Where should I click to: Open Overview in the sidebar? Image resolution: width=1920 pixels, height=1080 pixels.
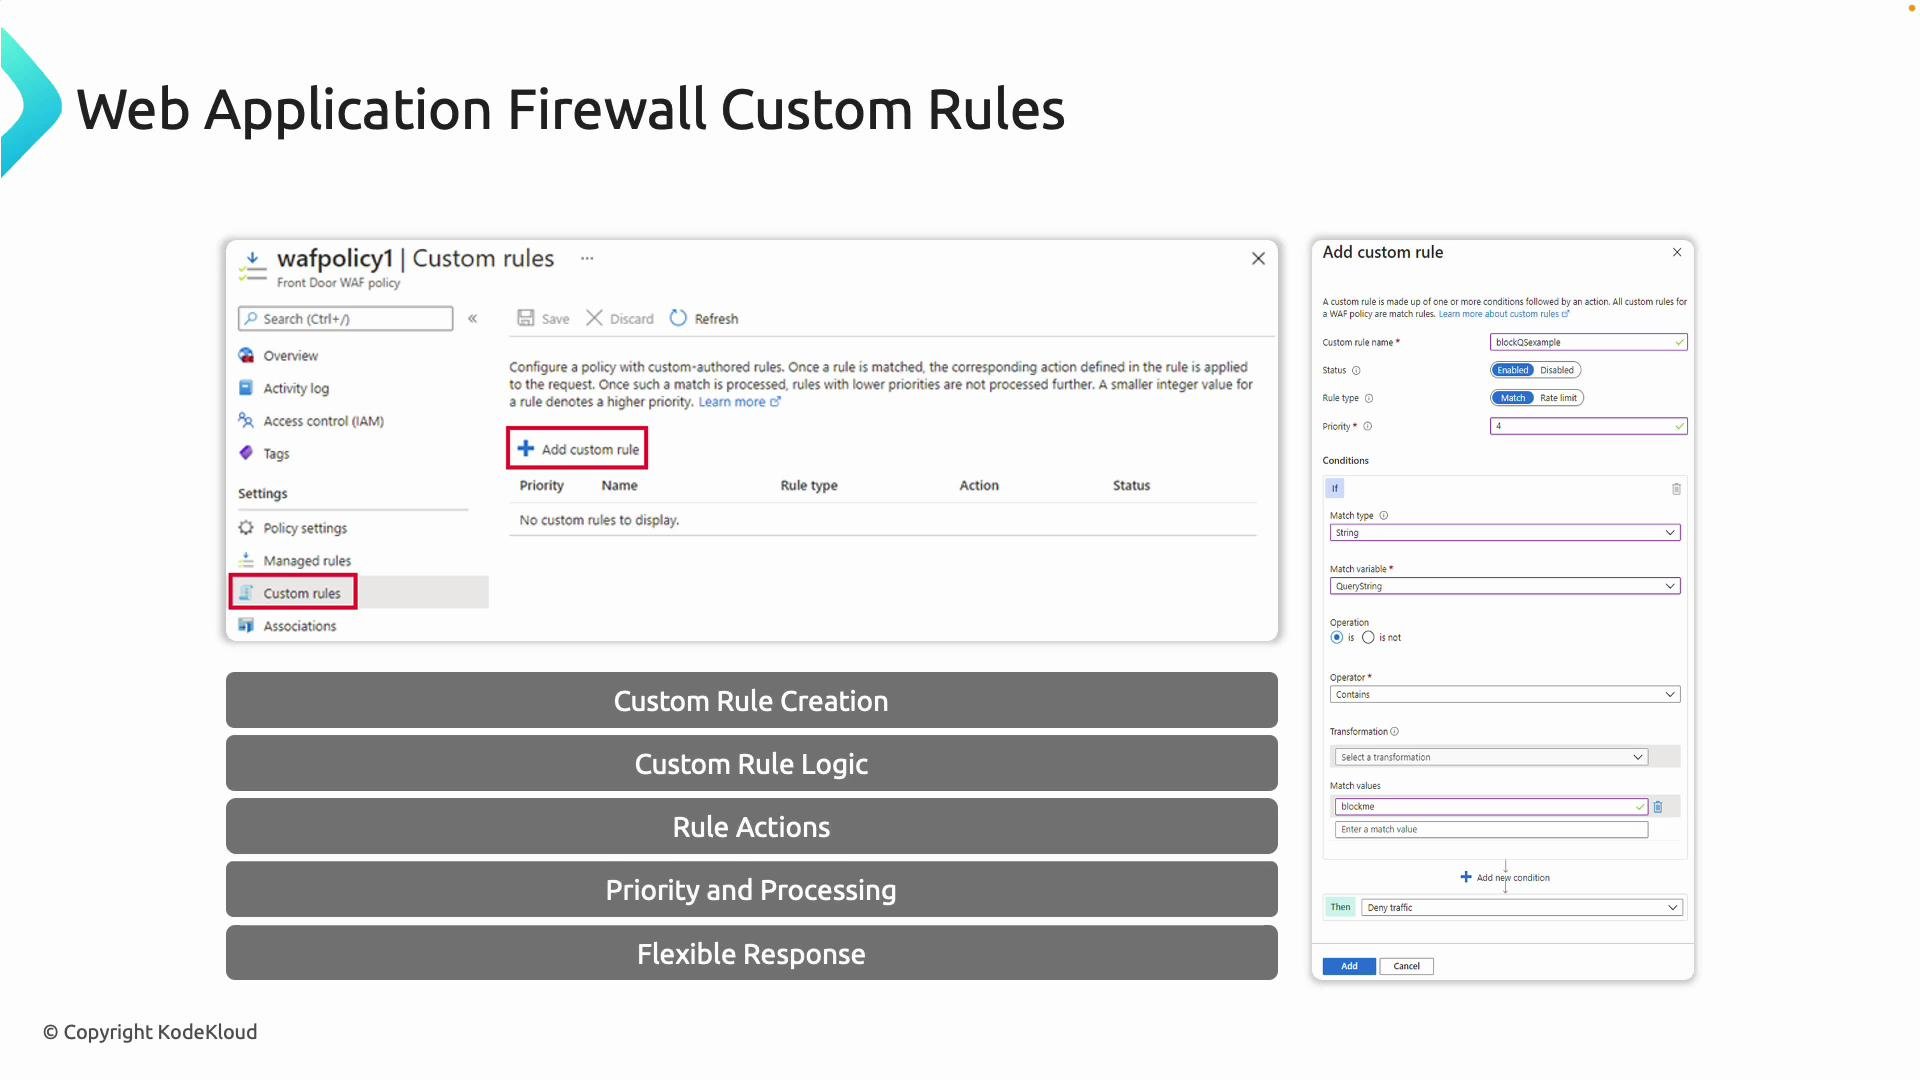click(291, 356)
